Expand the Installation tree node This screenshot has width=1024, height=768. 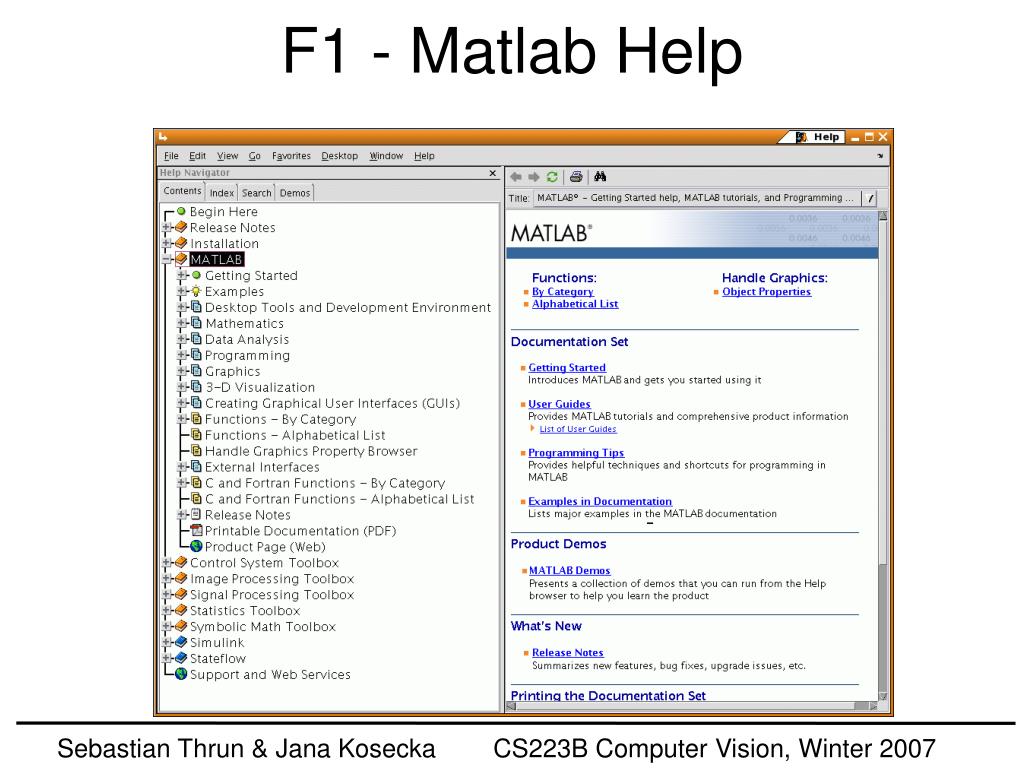167,243
